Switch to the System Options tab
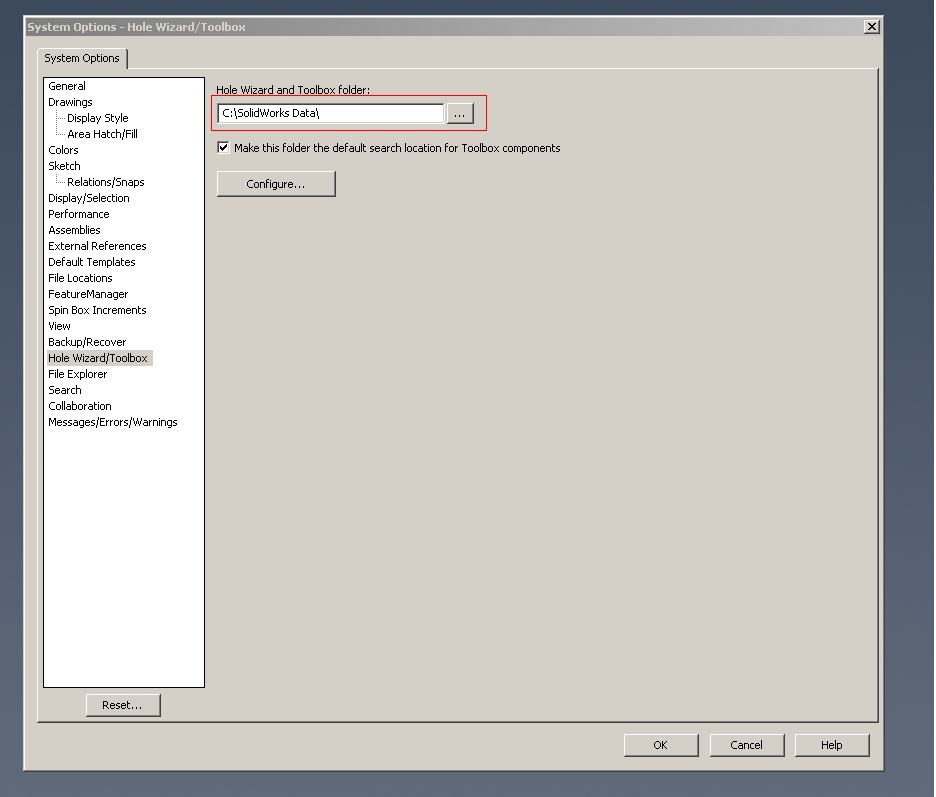 (x=82, y=58)
